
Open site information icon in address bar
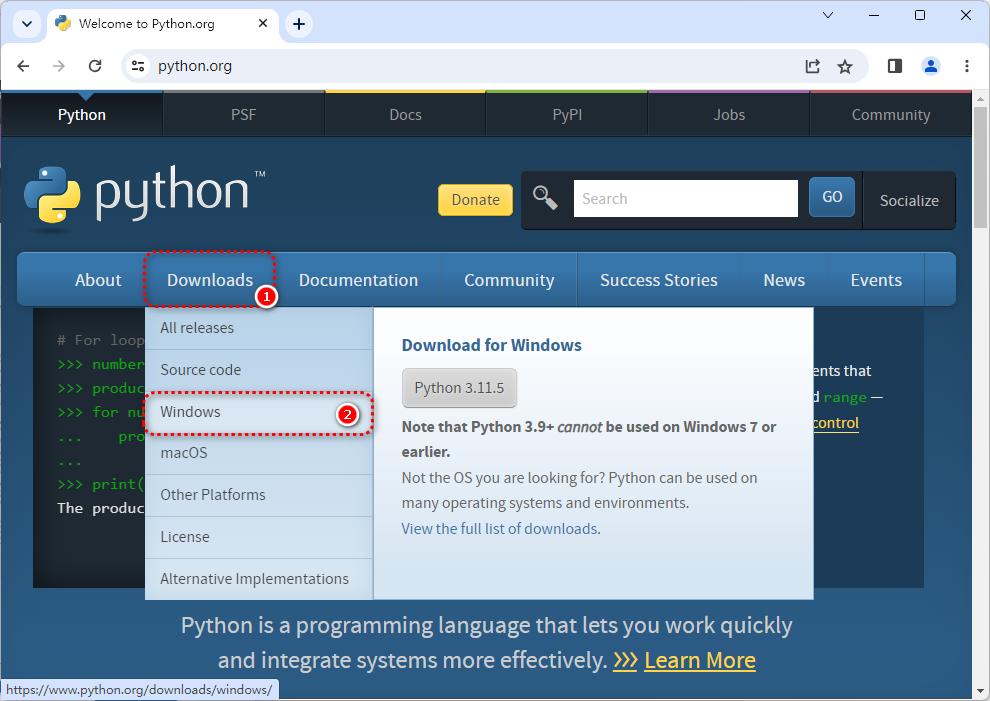pyautogui.click(x=138, y=66)
